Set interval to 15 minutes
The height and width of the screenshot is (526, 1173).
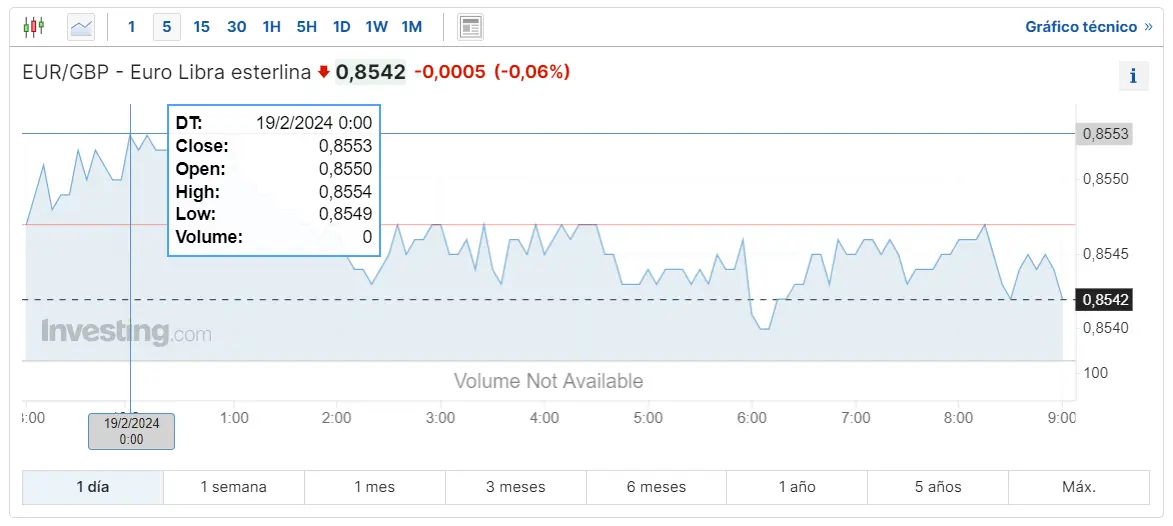point(201,28)
